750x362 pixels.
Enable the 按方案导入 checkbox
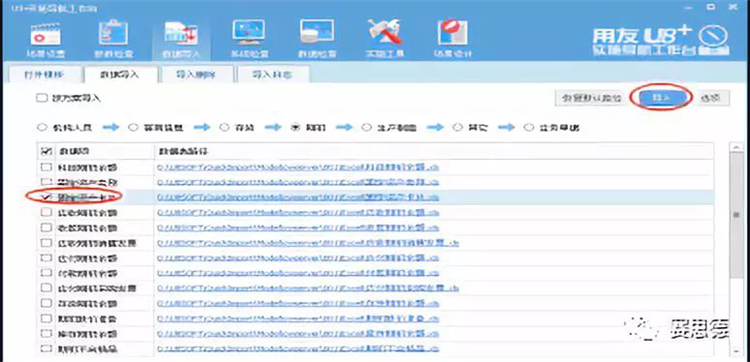pos(42,98)
